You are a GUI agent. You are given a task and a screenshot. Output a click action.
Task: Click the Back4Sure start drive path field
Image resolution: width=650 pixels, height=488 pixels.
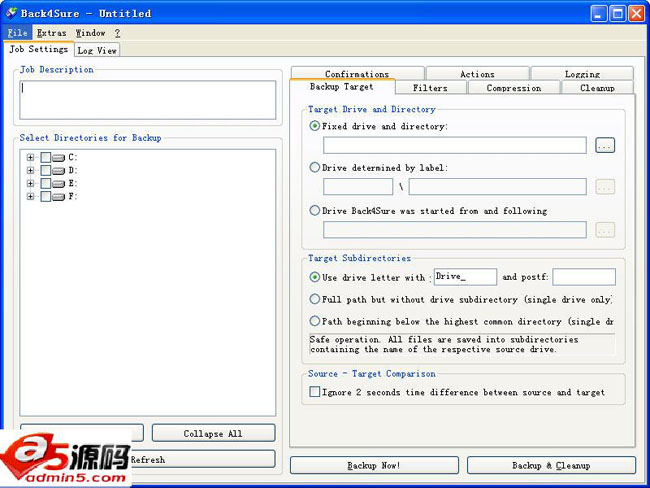click(x=455, y=230)
